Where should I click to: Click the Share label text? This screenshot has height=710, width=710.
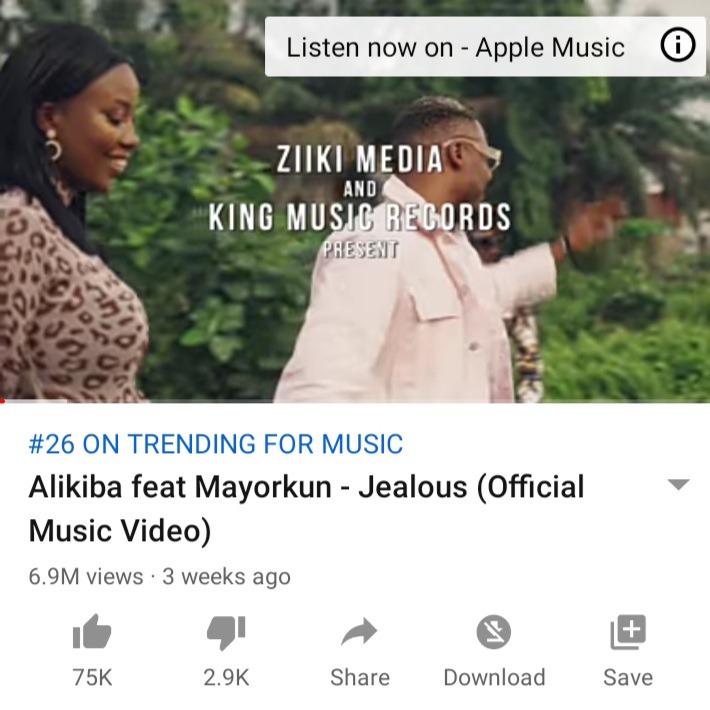[360, 678]
